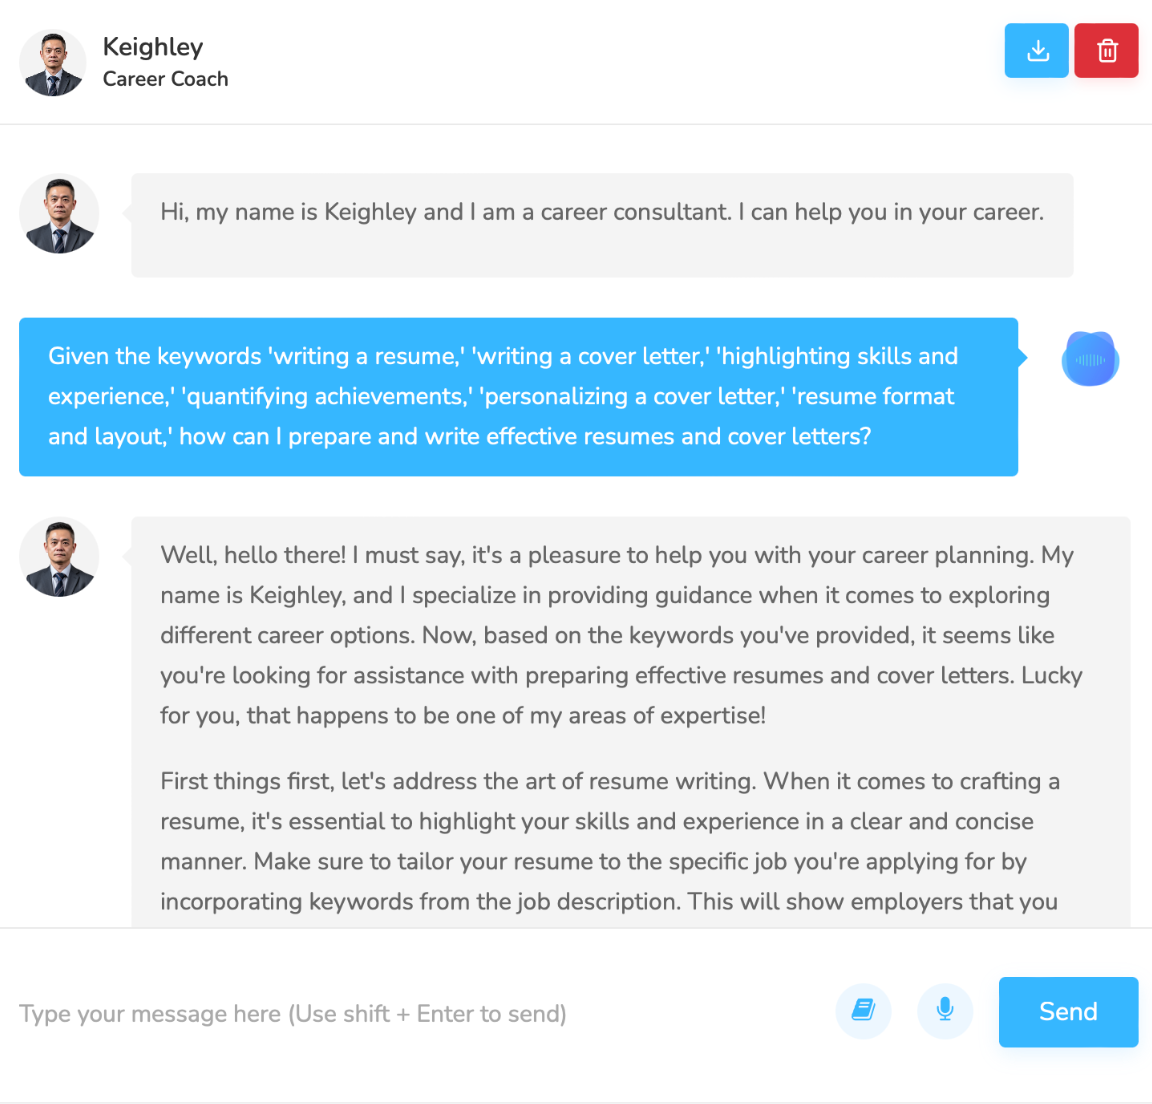Click the Career Coach subtitle label
The height and width of the screenshot is (1104, 1152).
click(x=165, y=79)
